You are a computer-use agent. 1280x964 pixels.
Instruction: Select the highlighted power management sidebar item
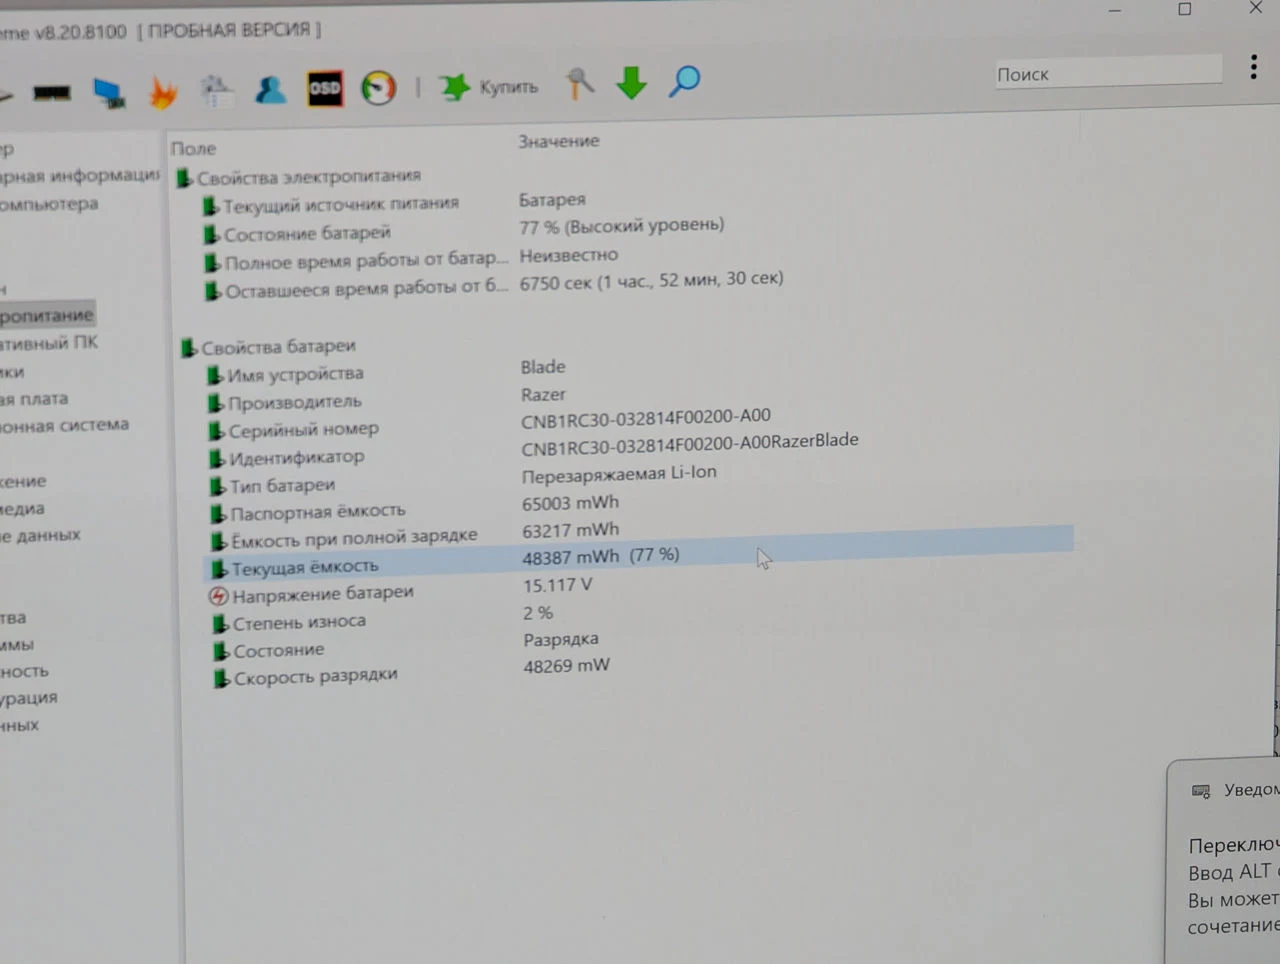tap(47, 315)
